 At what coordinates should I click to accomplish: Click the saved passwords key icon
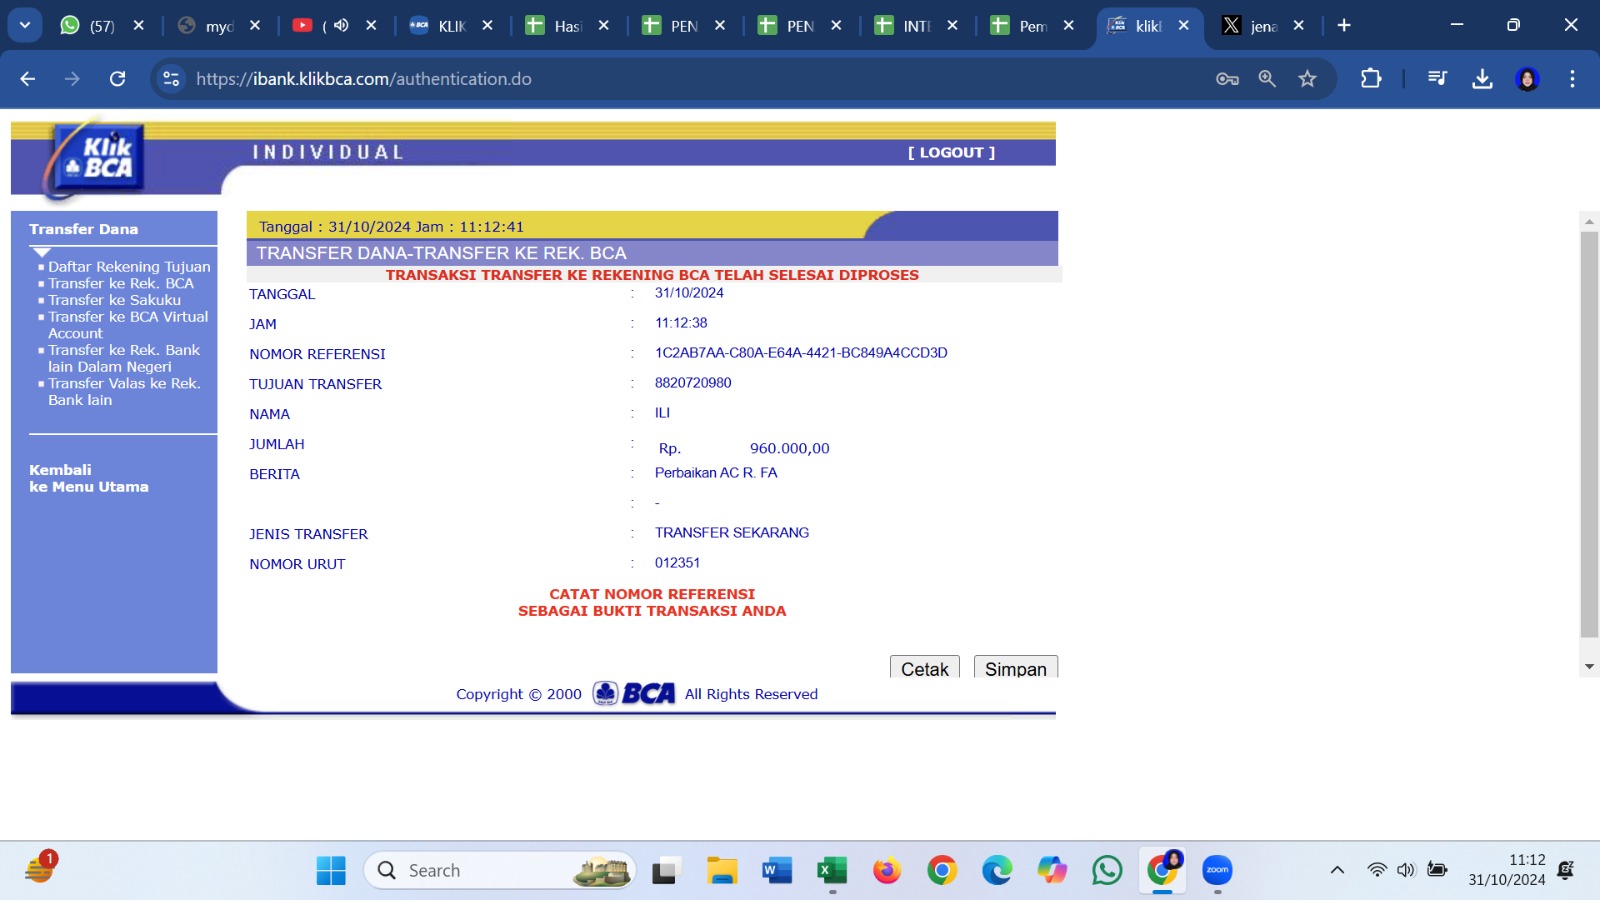click(1227, 79)
